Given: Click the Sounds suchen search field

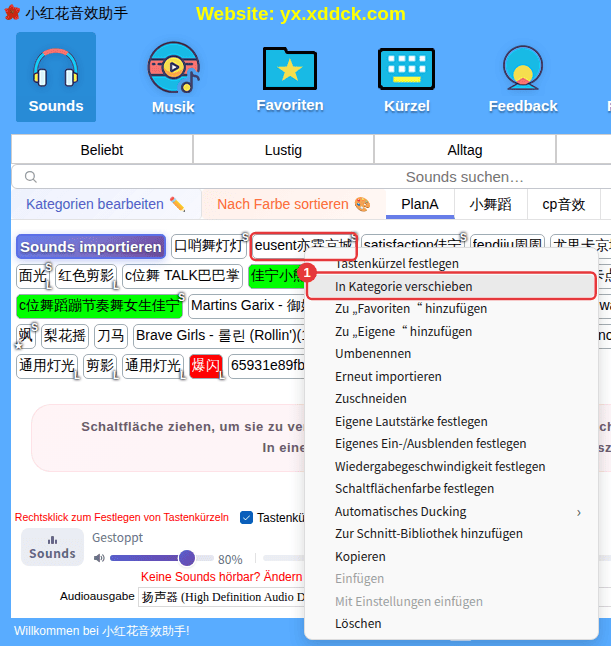Looking at the screenshot, I should coord(313,177).
